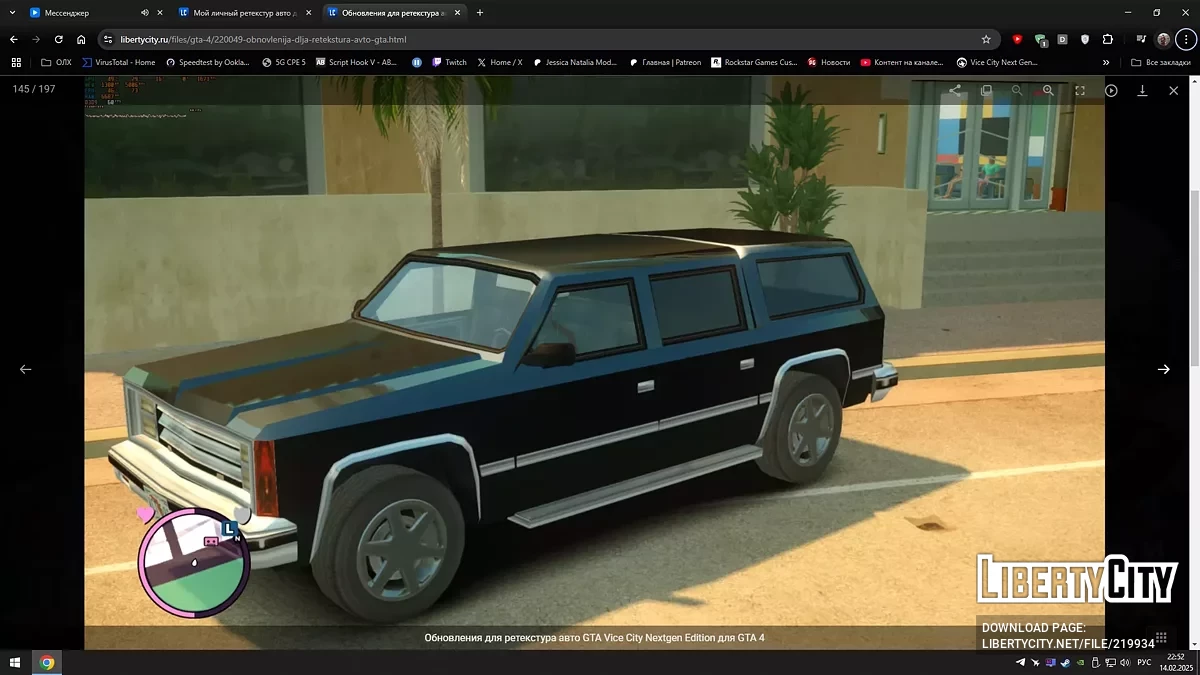
Task: Start the gallery slideshow autoplay
Action: point(1111,90)
